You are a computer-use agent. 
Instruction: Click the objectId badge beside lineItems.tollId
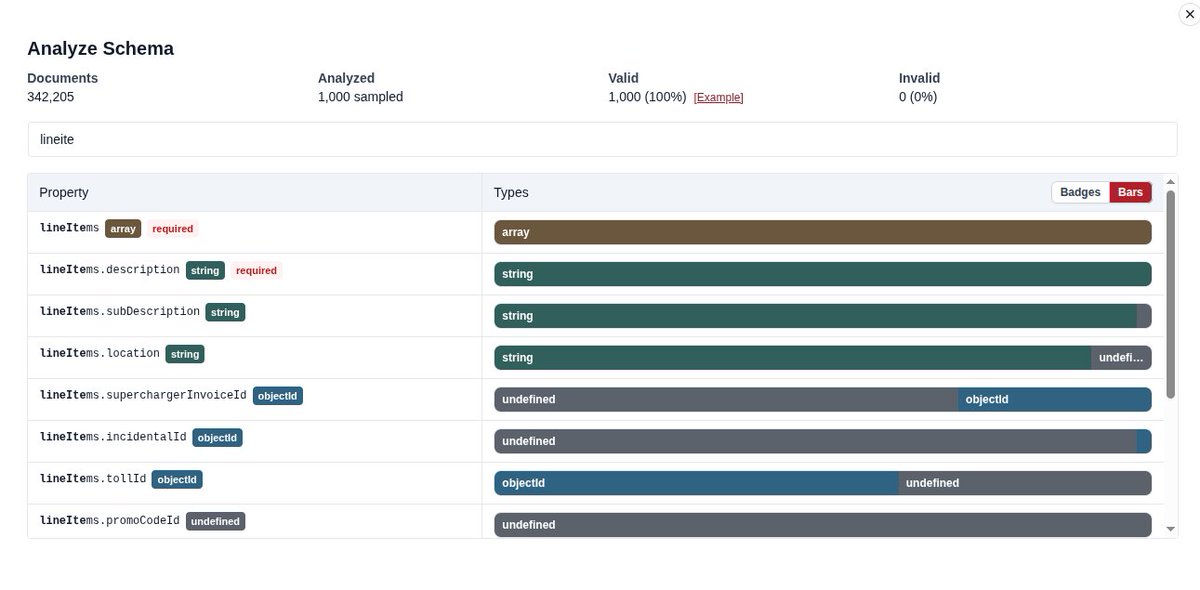click(177, 480)
